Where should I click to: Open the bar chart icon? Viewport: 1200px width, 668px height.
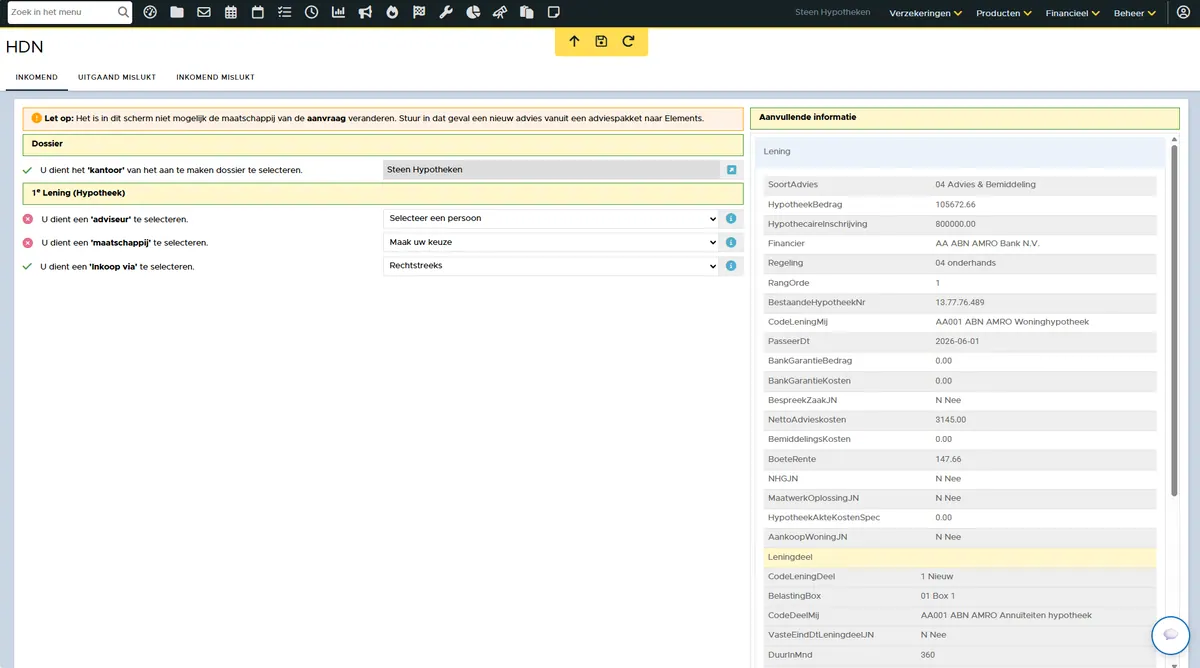[x=339, y=13]
